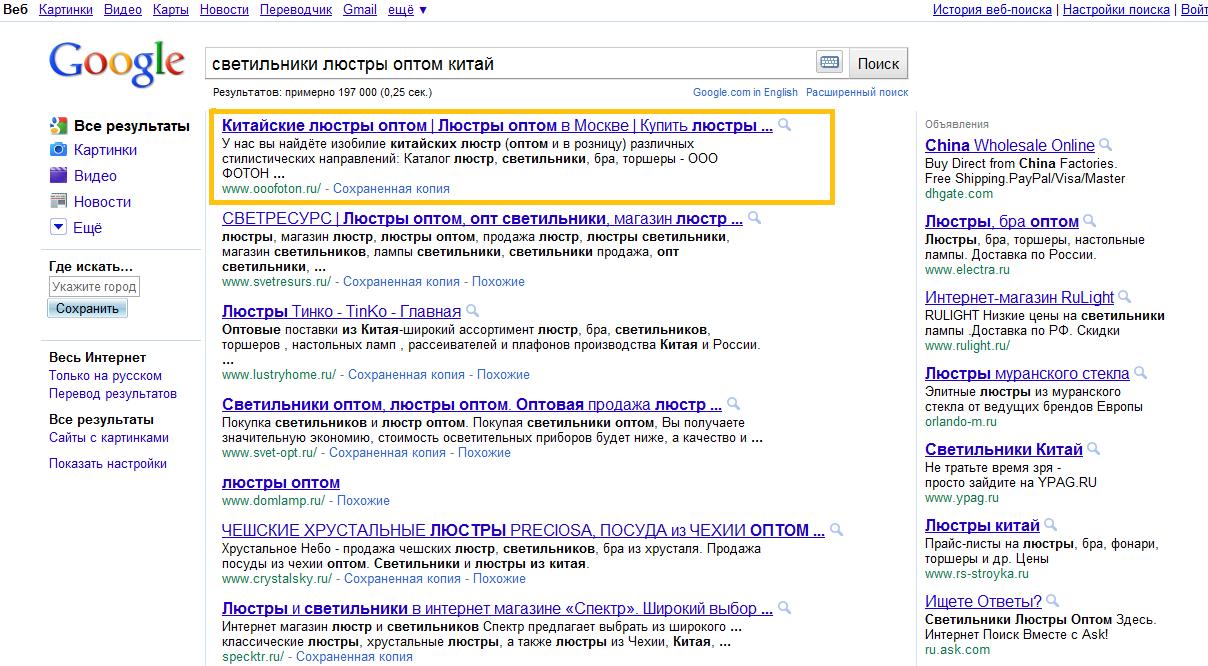The height and width of the screenshot is (666, 1208).
Task: Open the ещё dropdown in top bar
Action: click(407, 10)
